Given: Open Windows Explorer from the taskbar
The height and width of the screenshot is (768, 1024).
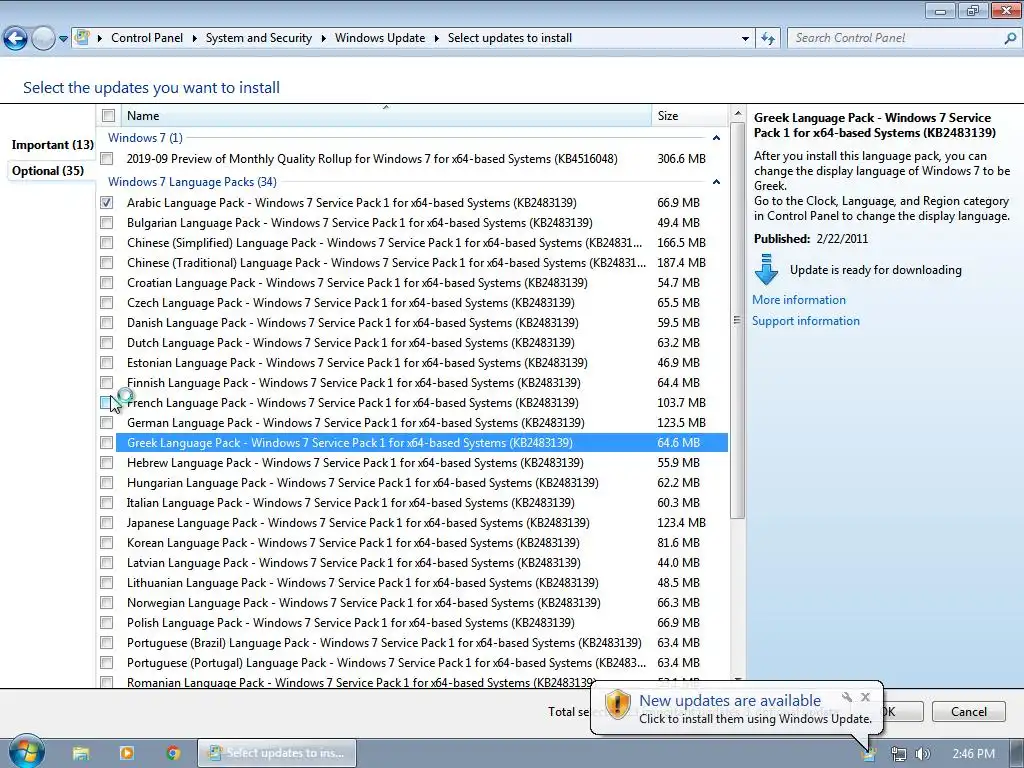Looking at the screenshot, I should 81,753.
